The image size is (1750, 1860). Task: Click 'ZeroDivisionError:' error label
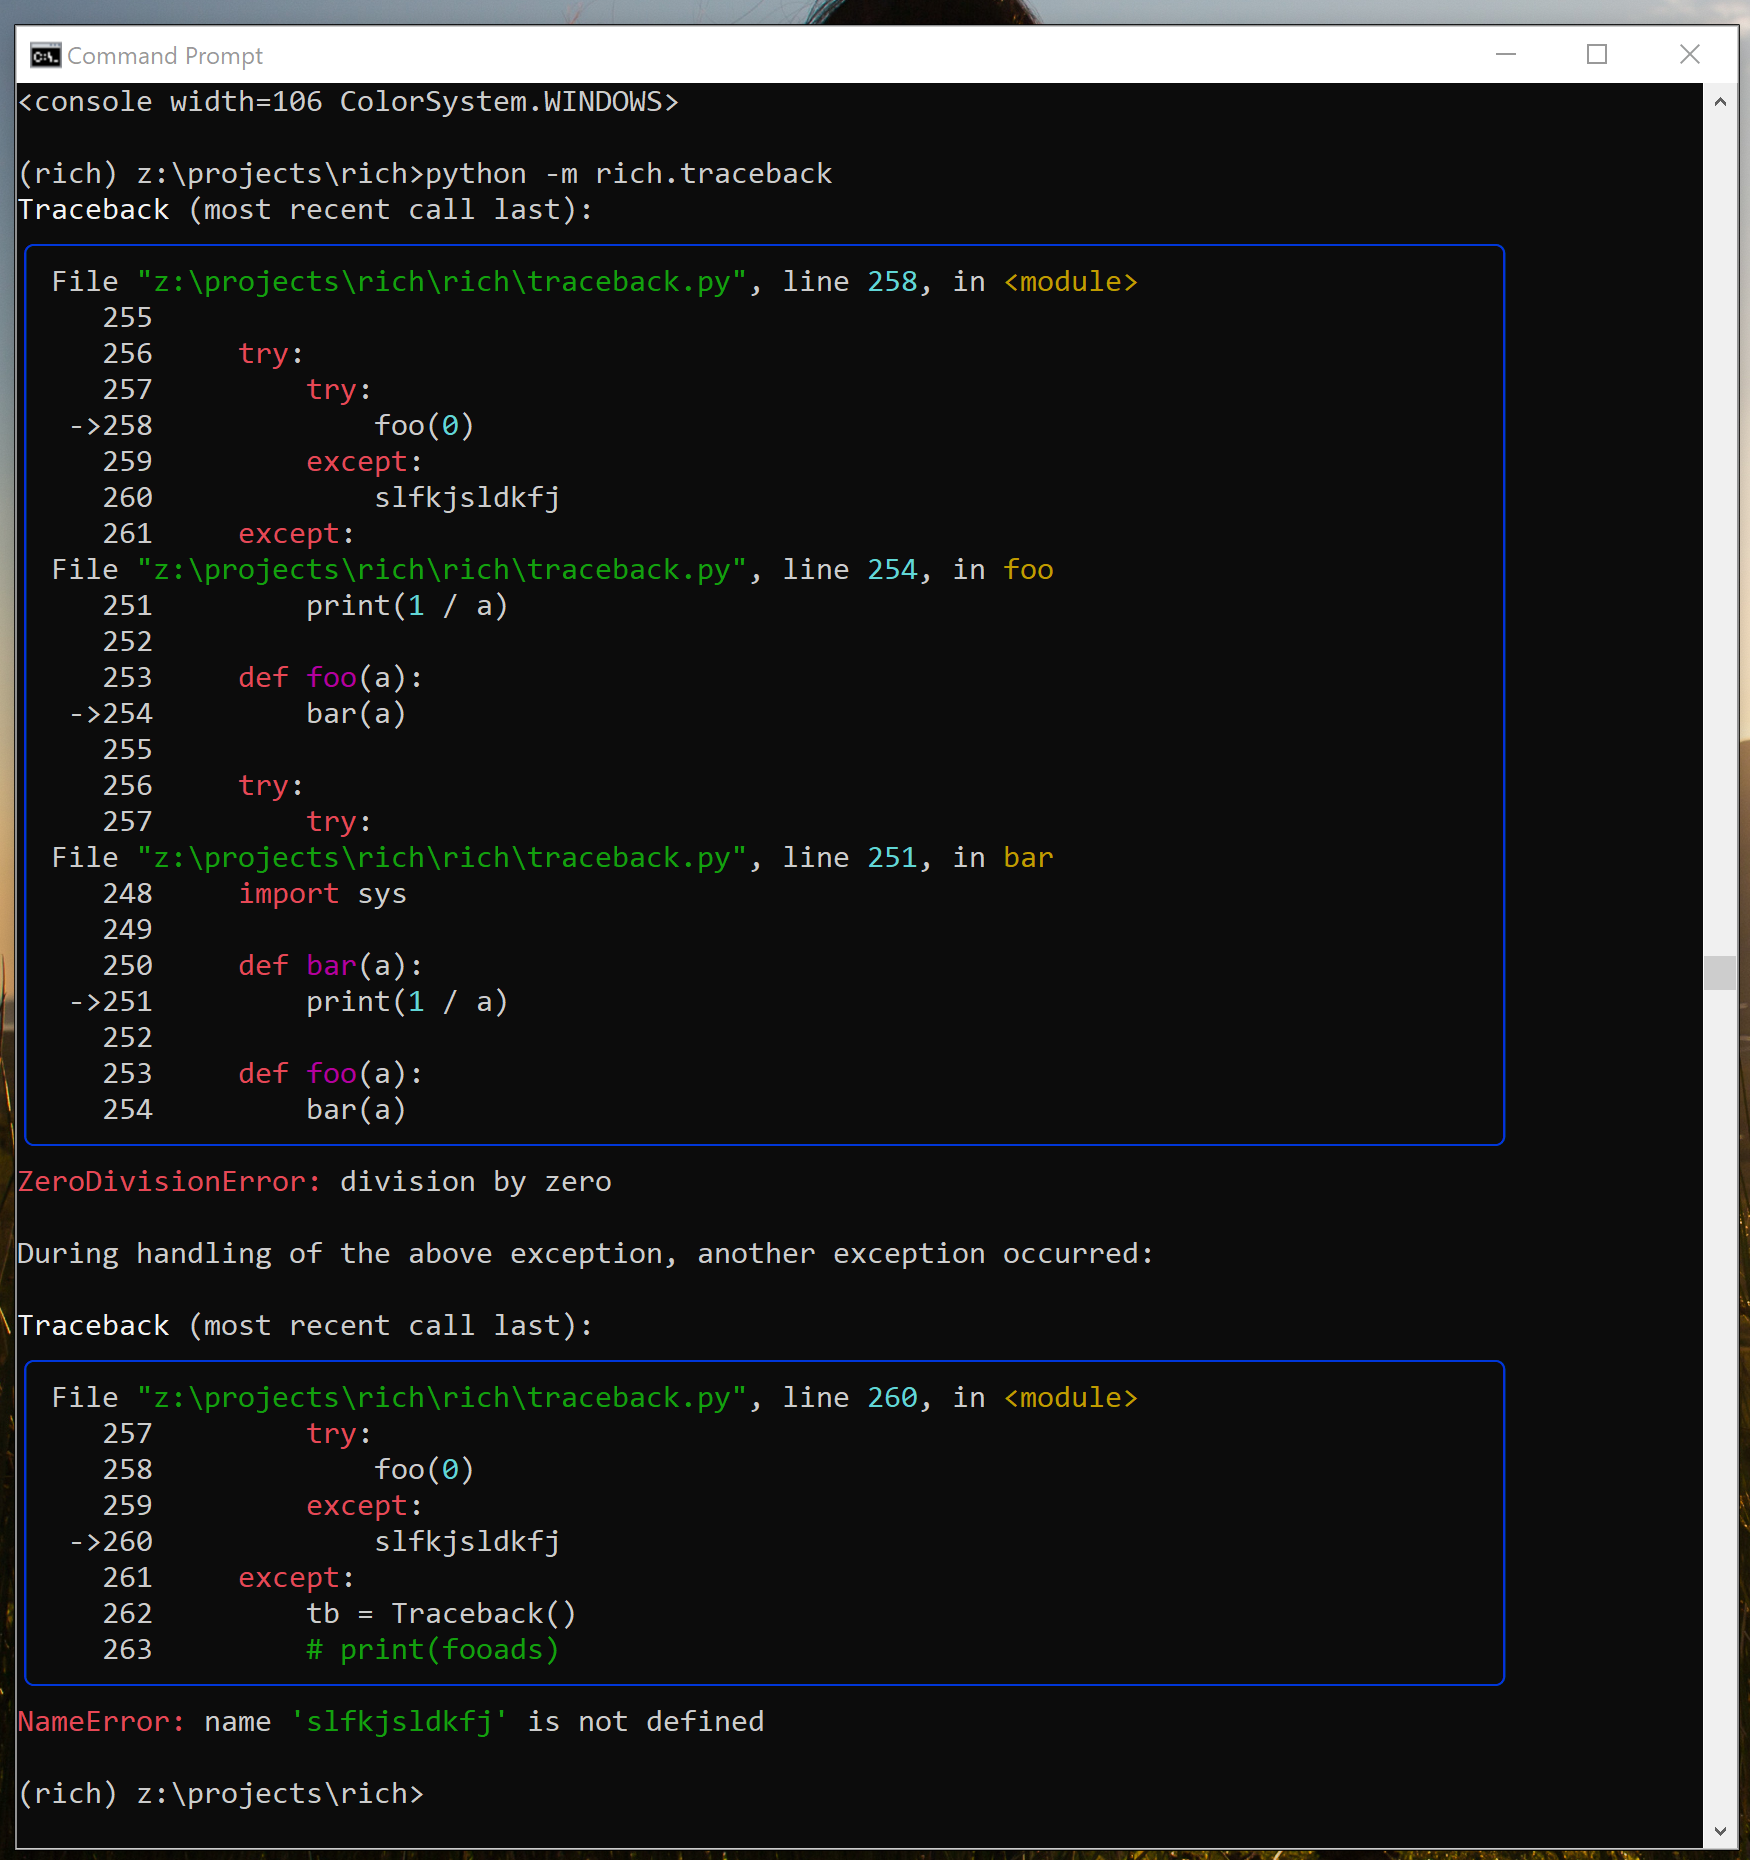pos(170,1182)
